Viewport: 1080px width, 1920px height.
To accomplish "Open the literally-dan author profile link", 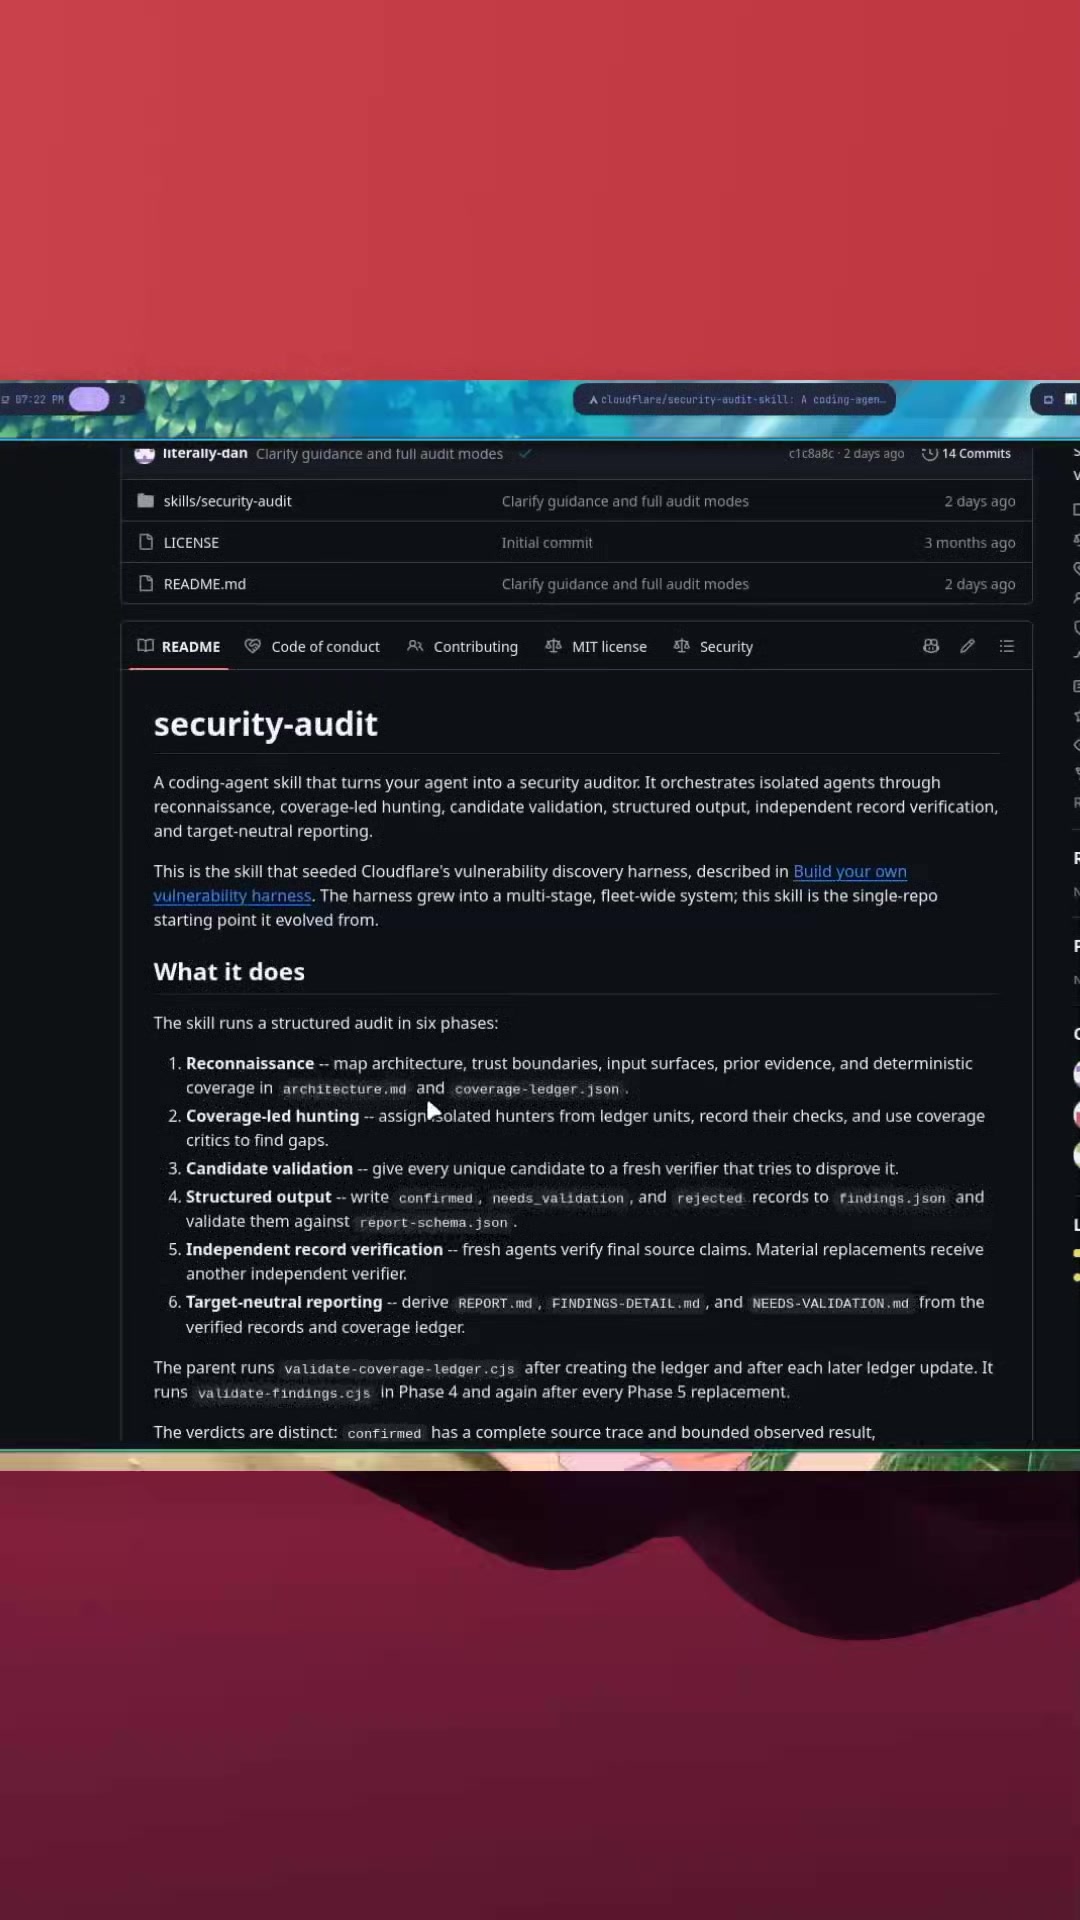I will tap(205, 453).
